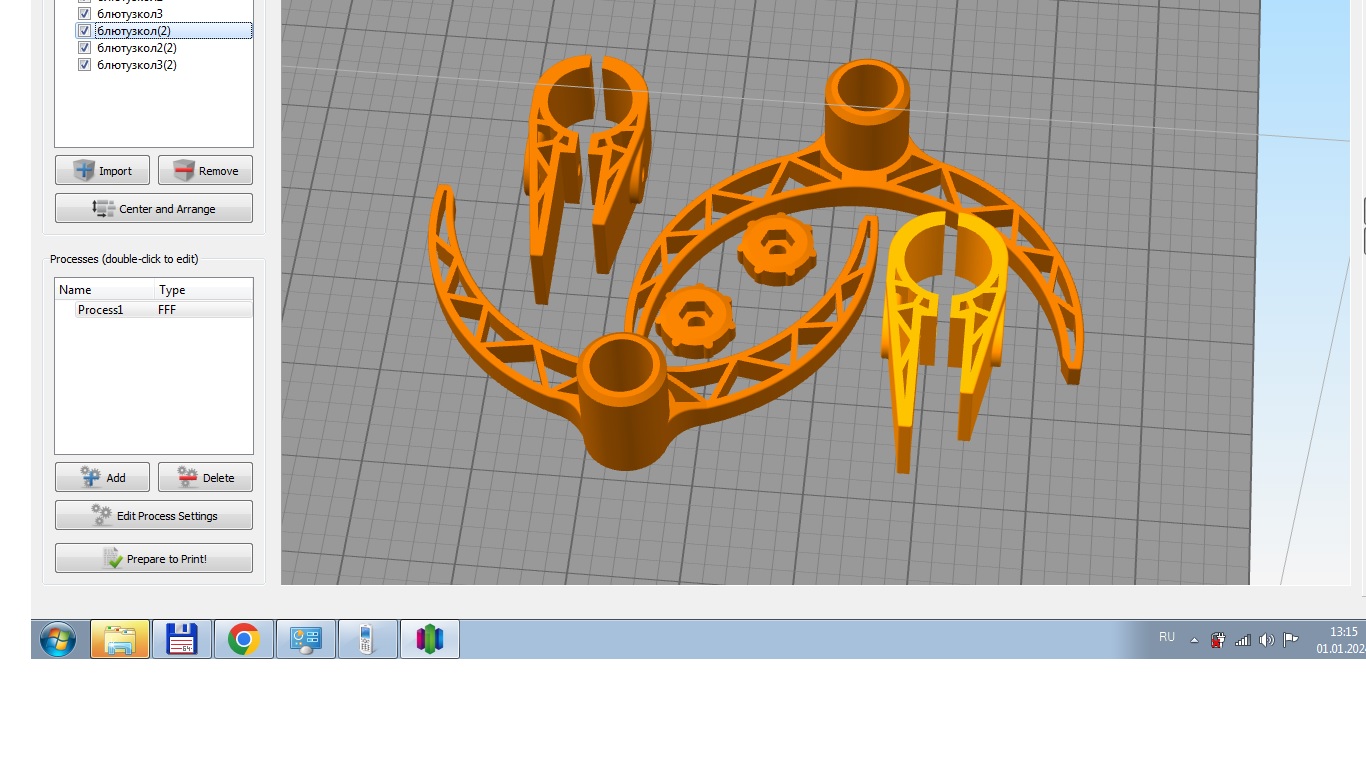Sort processes by Name column header

coord(105,290)
